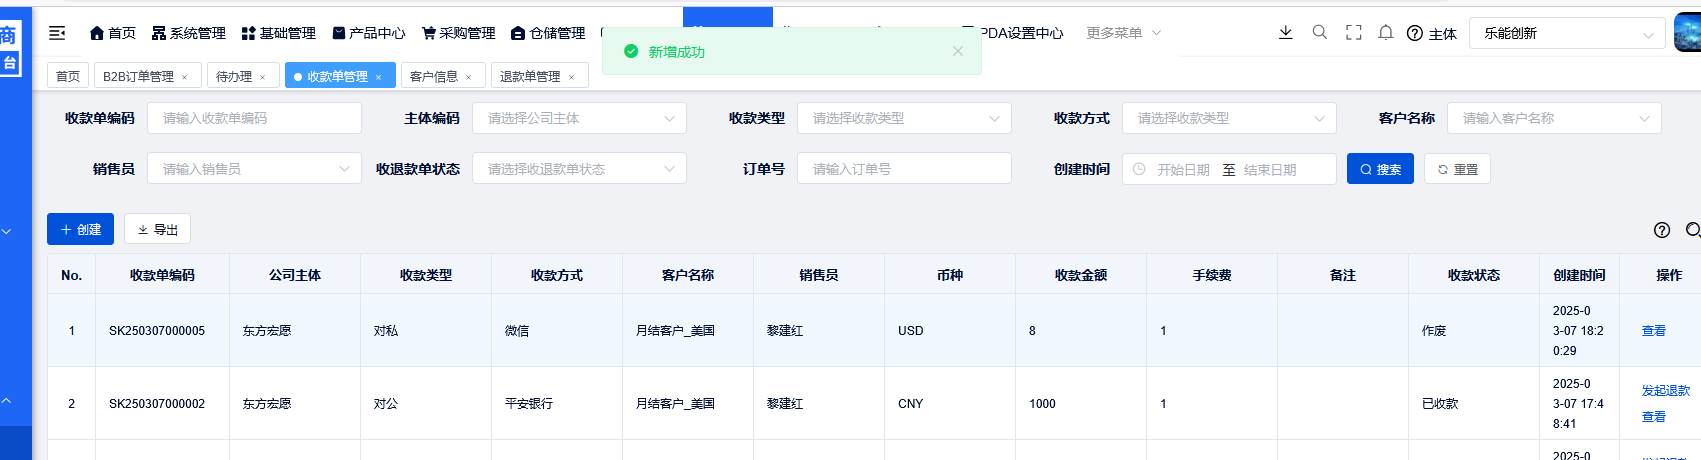Toggle fullscreen mode icon
This screenshot has height=460, width=1701.
point(1353,33)
